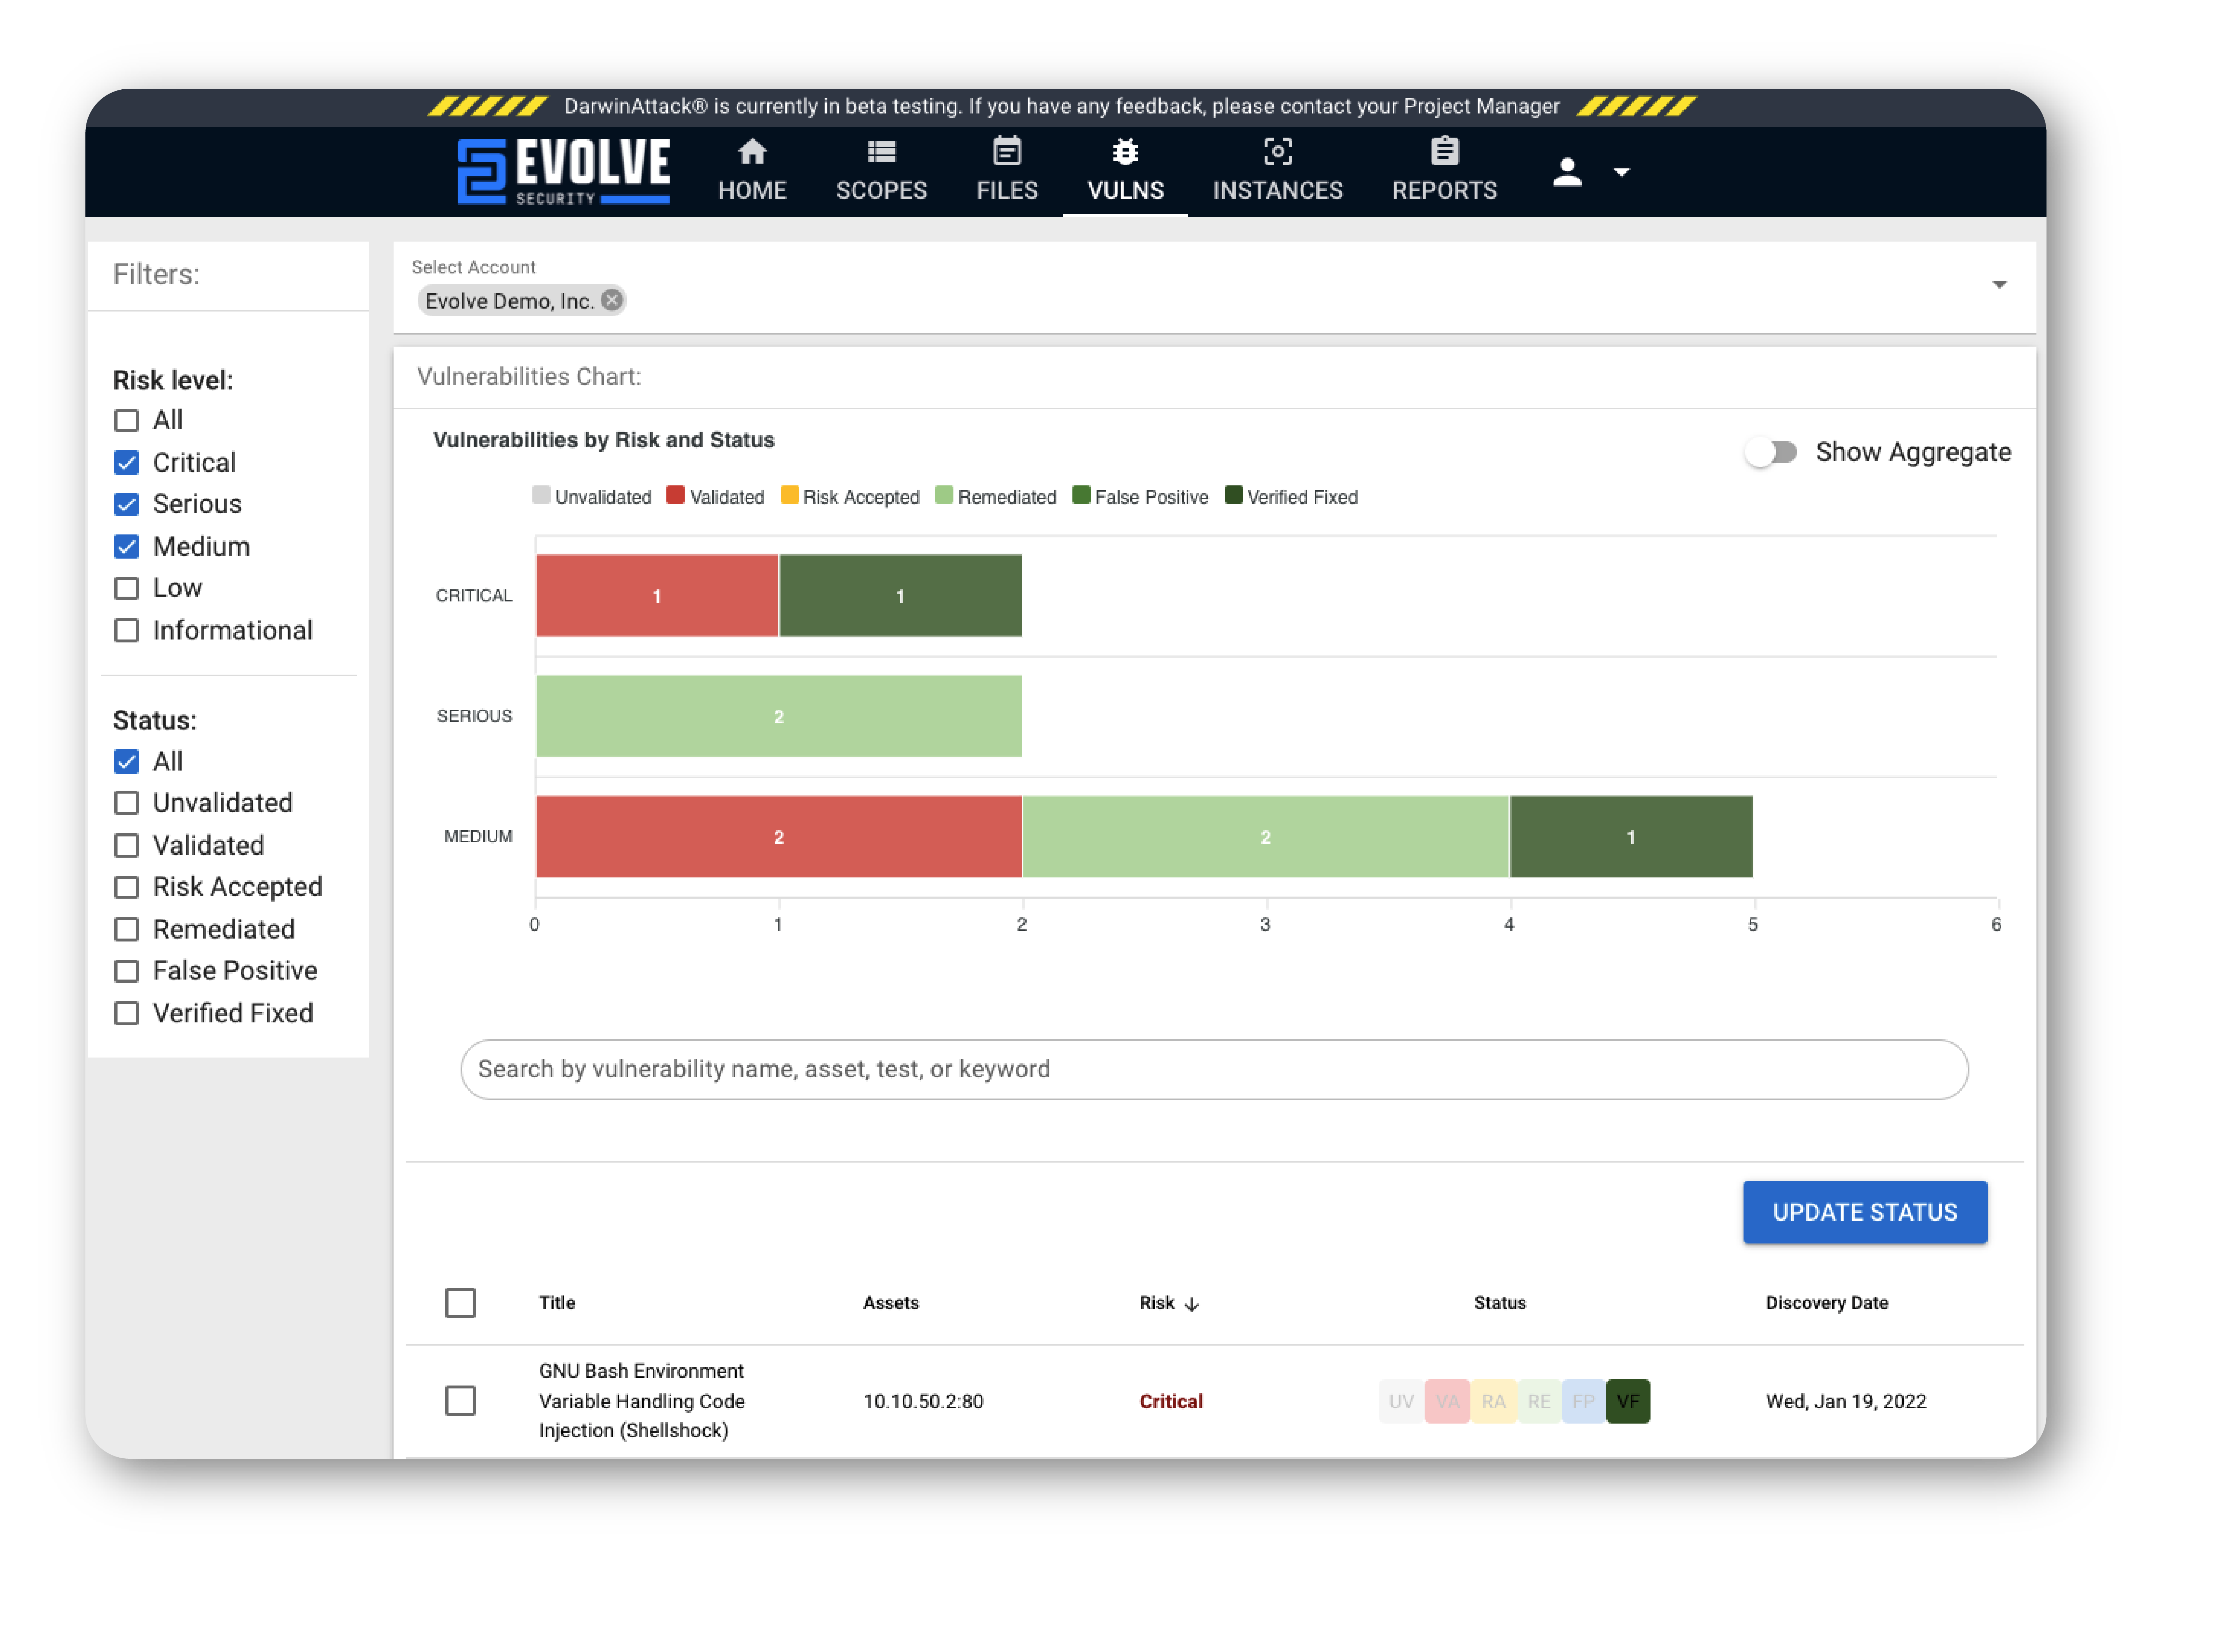Switch to the FILES tab
This screenshot has height=1652, width=2214.
(x=1006, y=172)
